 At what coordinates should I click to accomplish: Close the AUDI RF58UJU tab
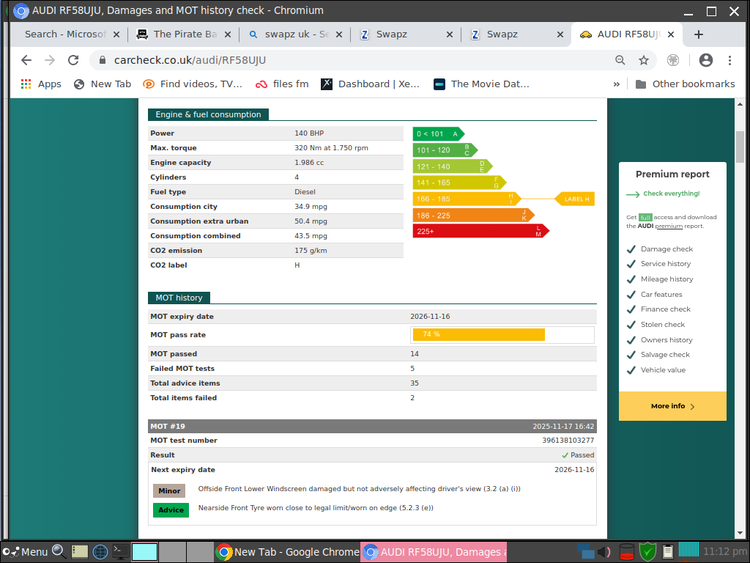pyautogui.click(x=671, y=34)
